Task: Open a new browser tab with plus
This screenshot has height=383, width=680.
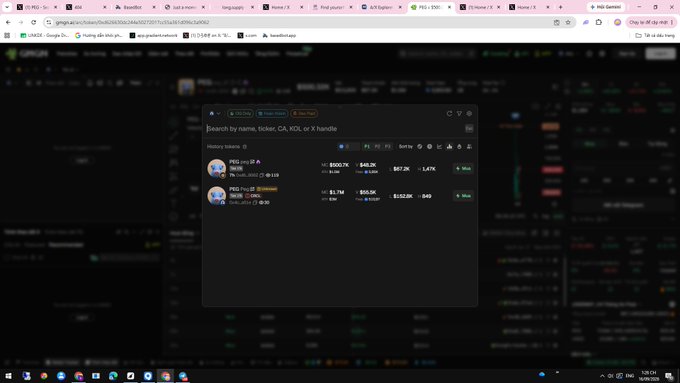Action: [x=560, y=7]
